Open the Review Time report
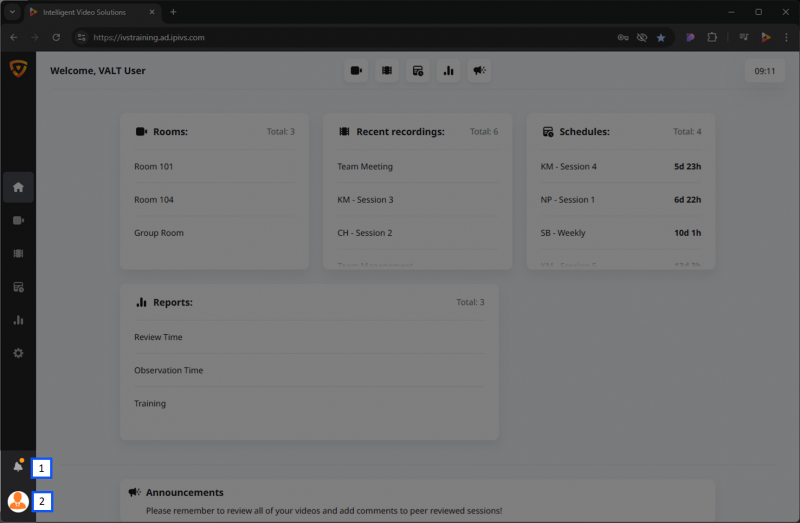 tap(309, 337)
